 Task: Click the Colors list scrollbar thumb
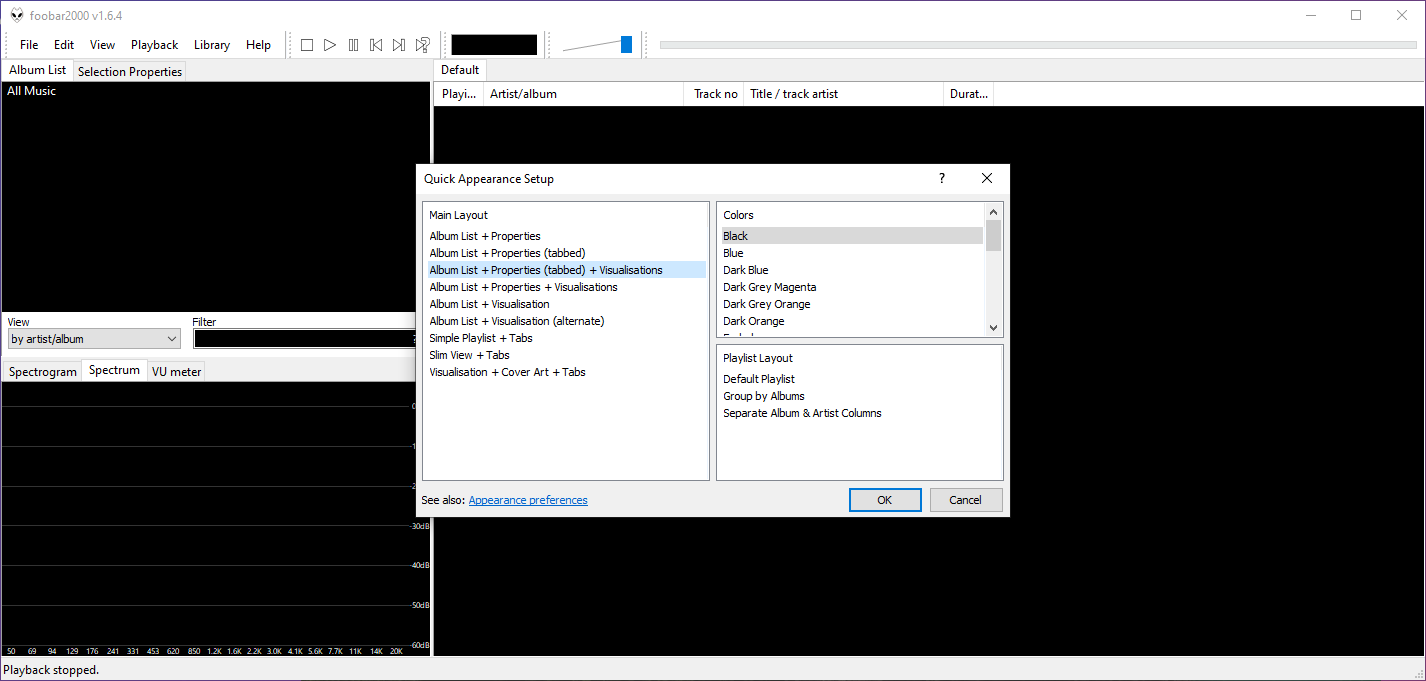(x=993, y=235)
